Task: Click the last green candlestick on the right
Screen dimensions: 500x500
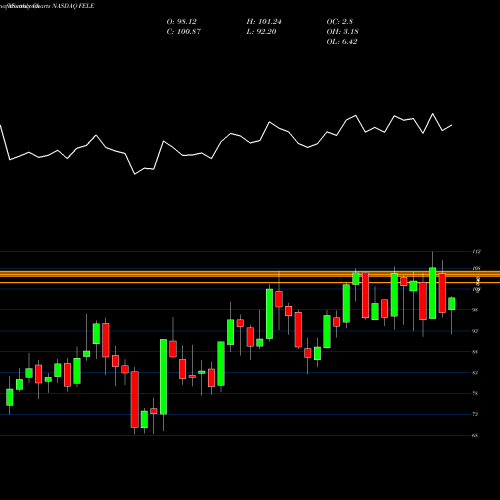Action: pos(452,304)
